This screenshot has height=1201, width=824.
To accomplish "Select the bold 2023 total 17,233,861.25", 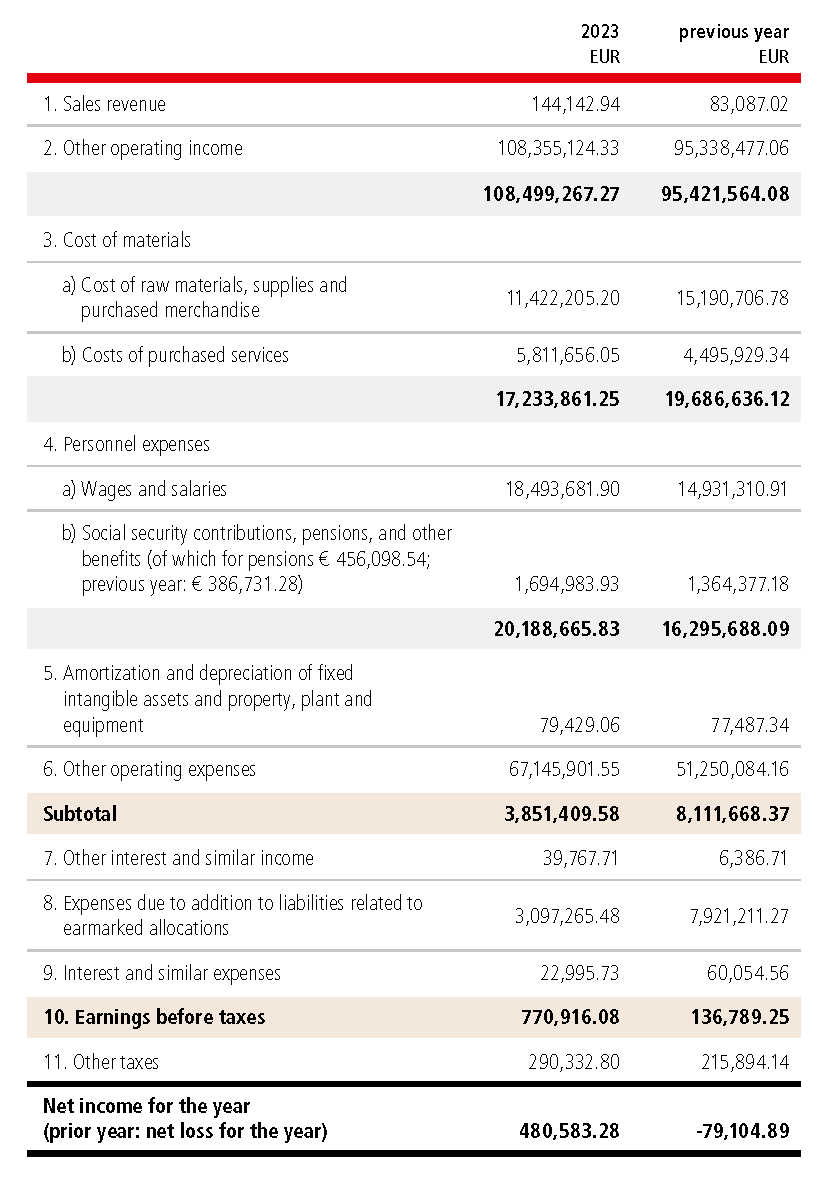I will coord(557,399).
